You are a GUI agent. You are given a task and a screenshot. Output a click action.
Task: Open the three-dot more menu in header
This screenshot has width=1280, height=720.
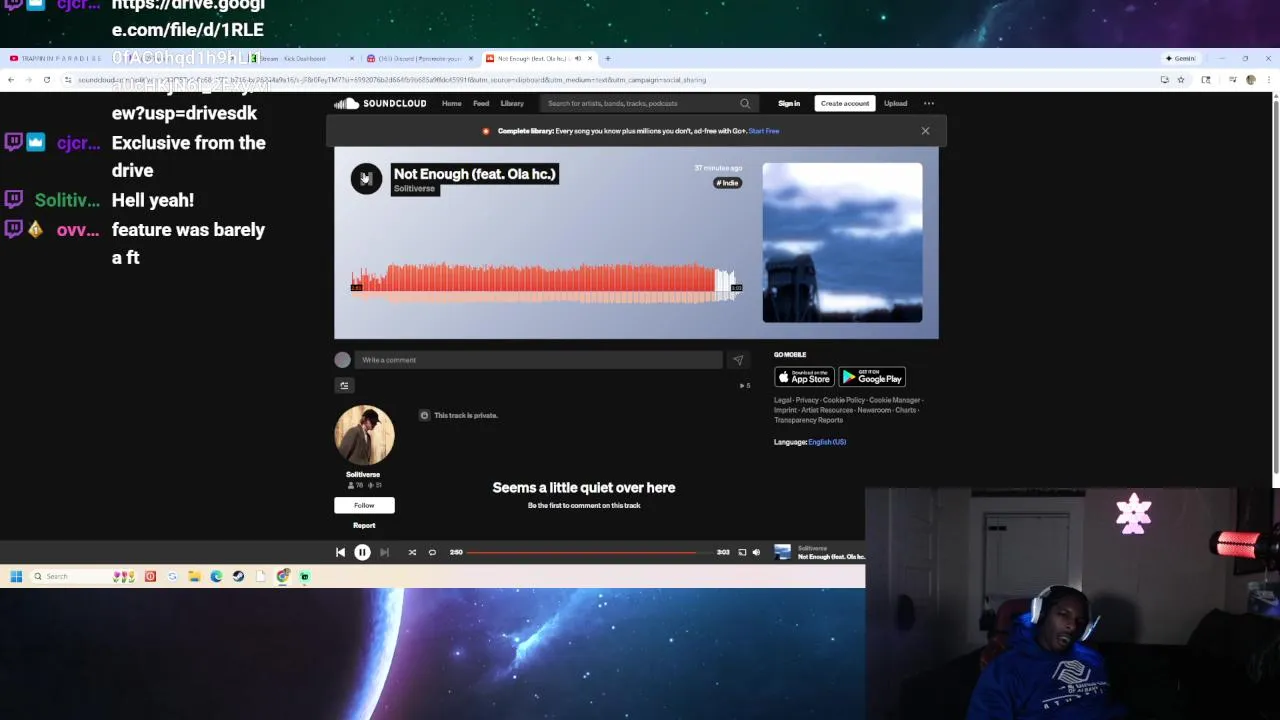(x=929, y=103)
